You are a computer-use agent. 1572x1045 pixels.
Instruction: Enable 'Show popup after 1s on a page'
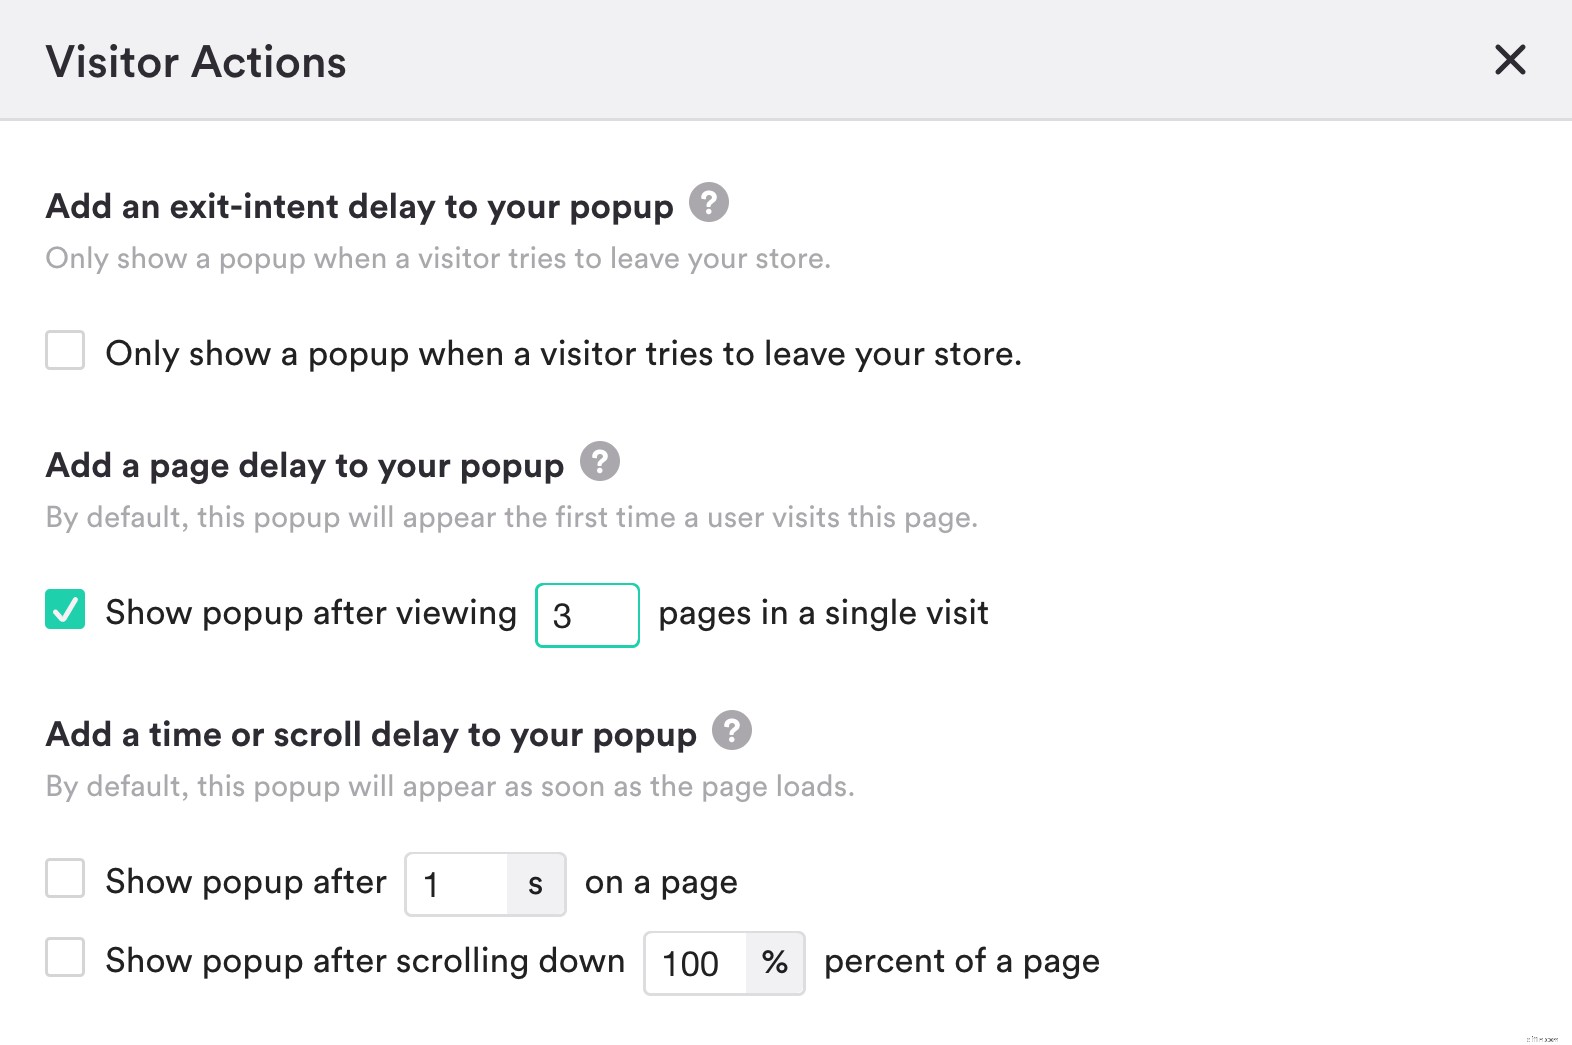pos(64,880)
